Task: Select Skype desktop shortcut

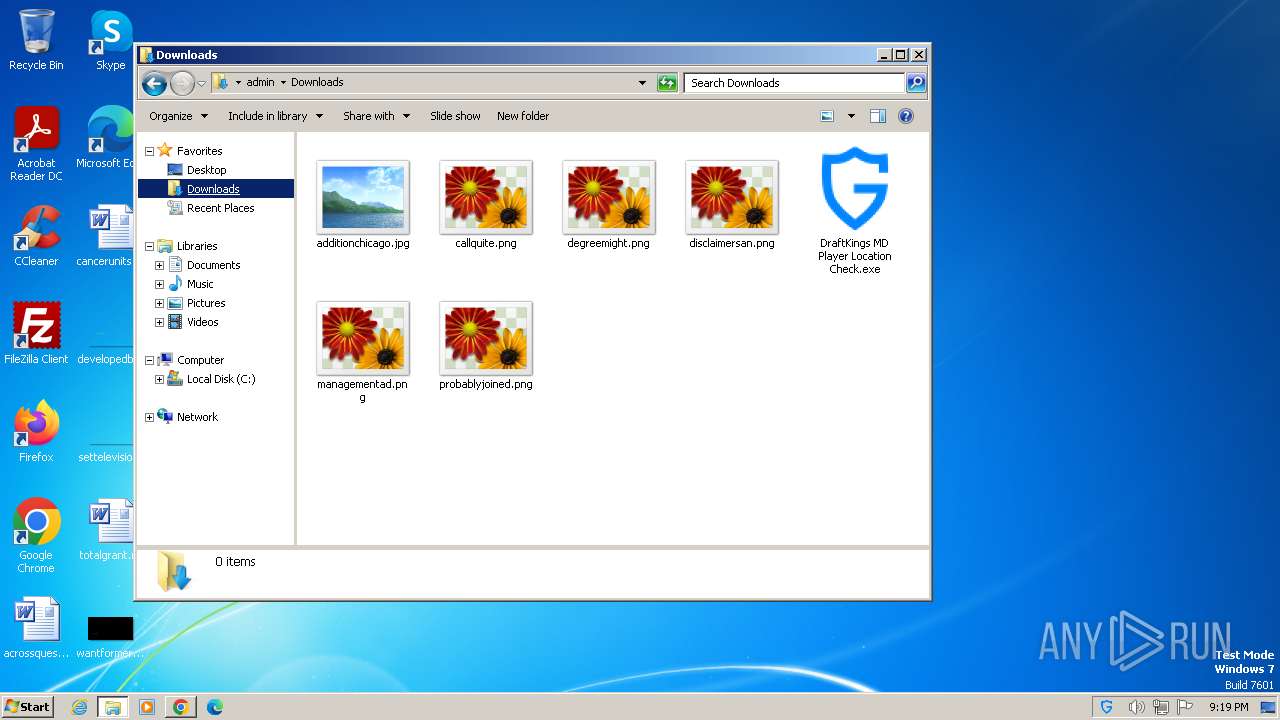Action: tap(111, 40)
